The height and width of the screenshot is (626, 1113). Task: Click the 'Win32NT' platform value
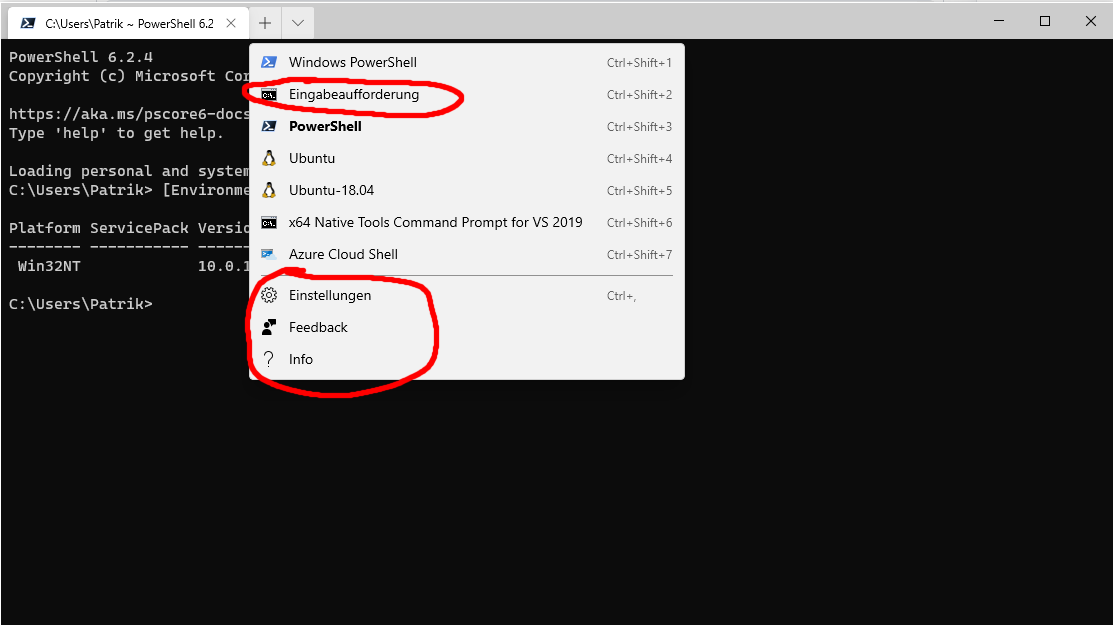49,266
